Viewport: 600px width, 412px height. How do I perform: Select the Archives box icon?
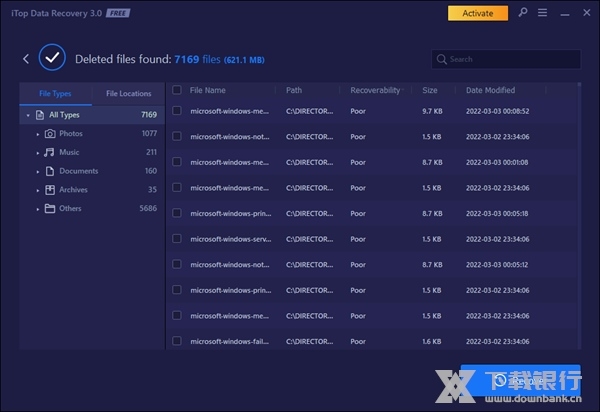click(x=49, y=190)
